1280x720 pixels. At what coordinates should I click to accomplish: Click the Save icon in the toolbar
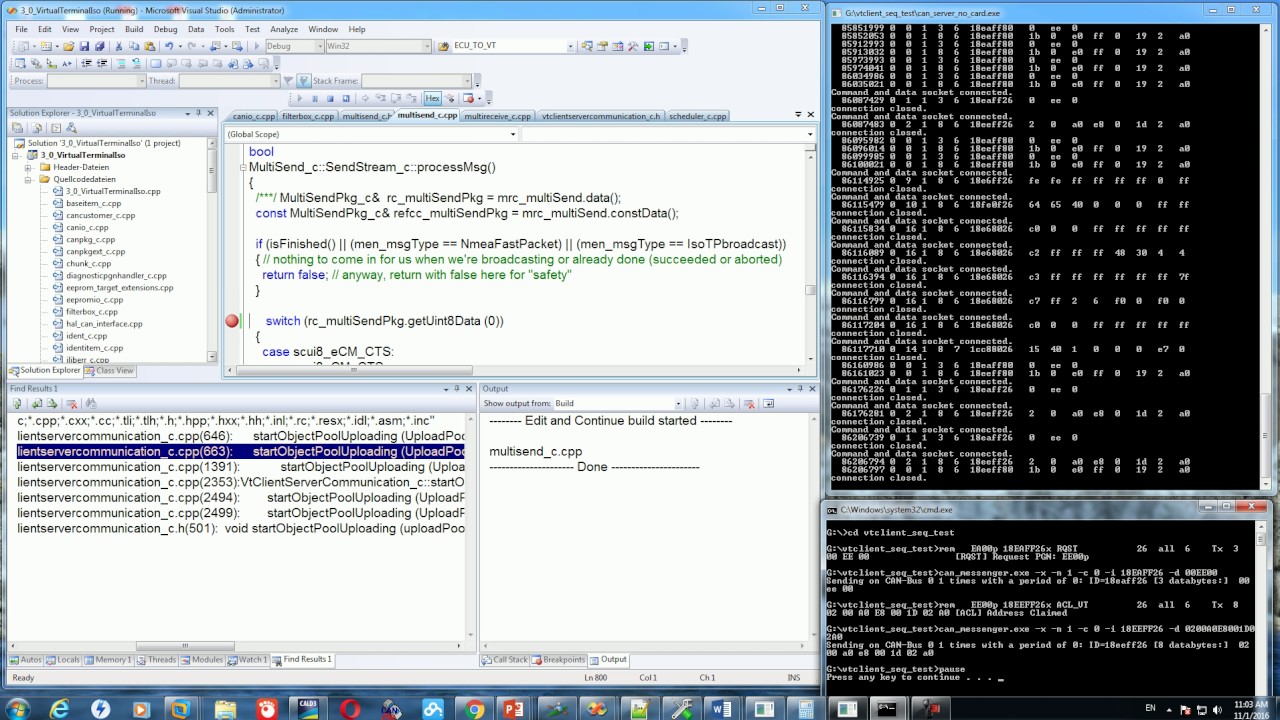[x=84, y=46]
